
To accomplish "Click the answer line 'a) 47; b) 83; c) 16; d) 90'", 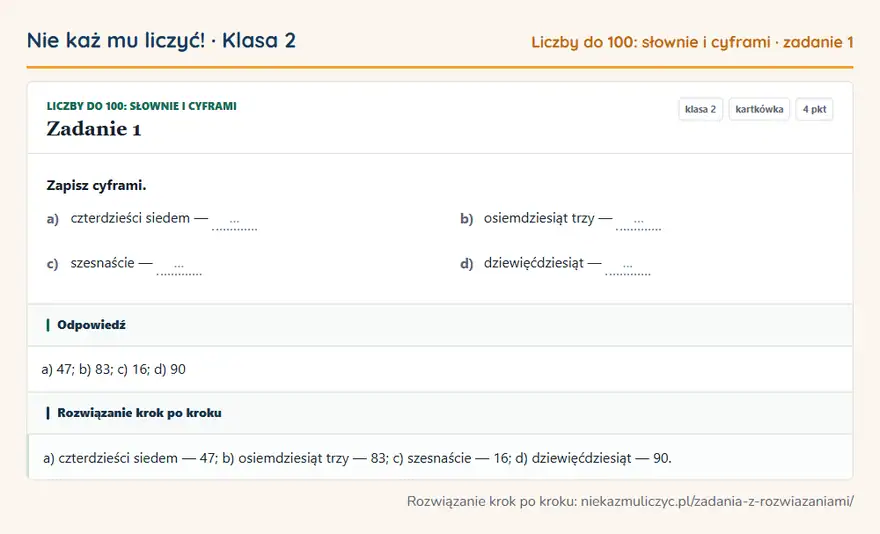I will pyautogui.click(x=114, y=369).
